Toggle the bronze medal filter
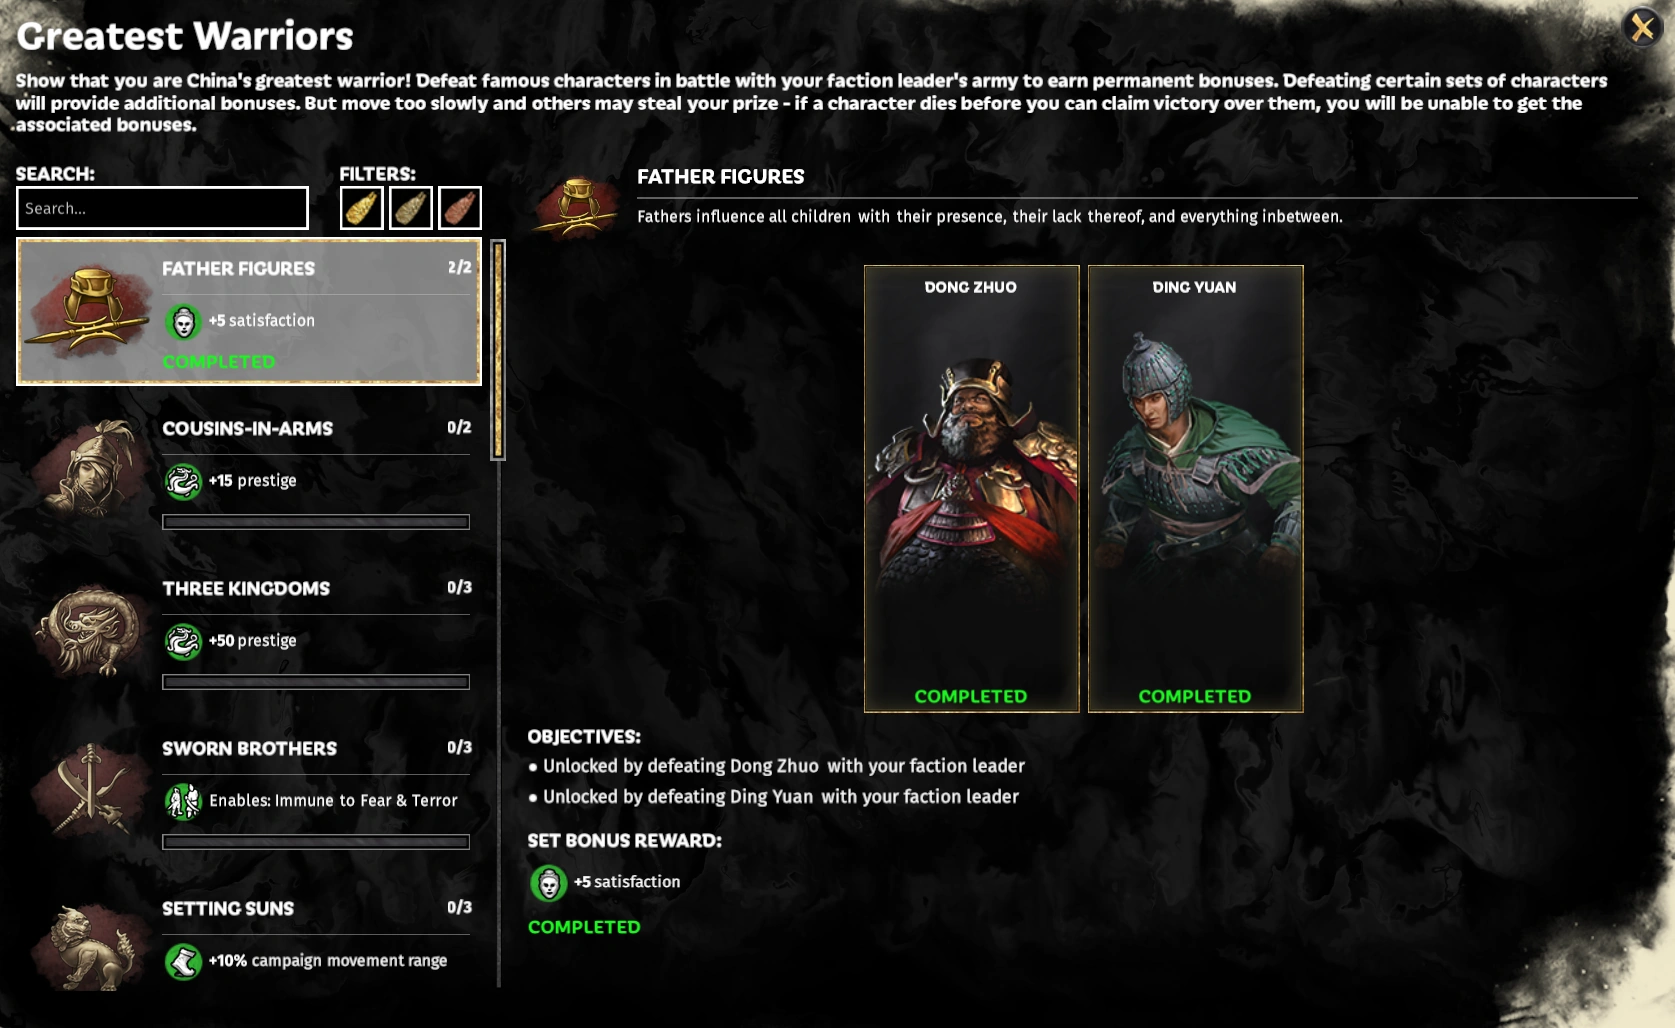1675x1028 pixels. click(459, 208)
